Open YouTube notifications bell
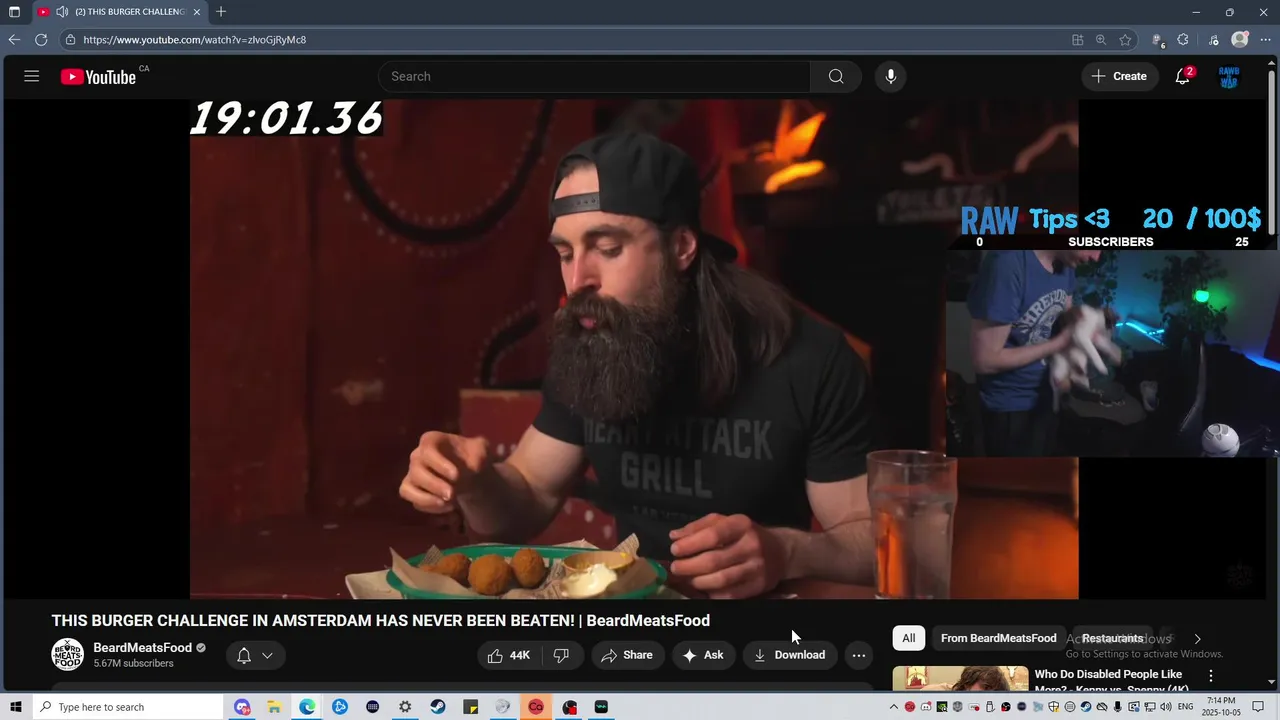Image resolution: width=1280 pixels, height=720 pixels. point(1182,76)
